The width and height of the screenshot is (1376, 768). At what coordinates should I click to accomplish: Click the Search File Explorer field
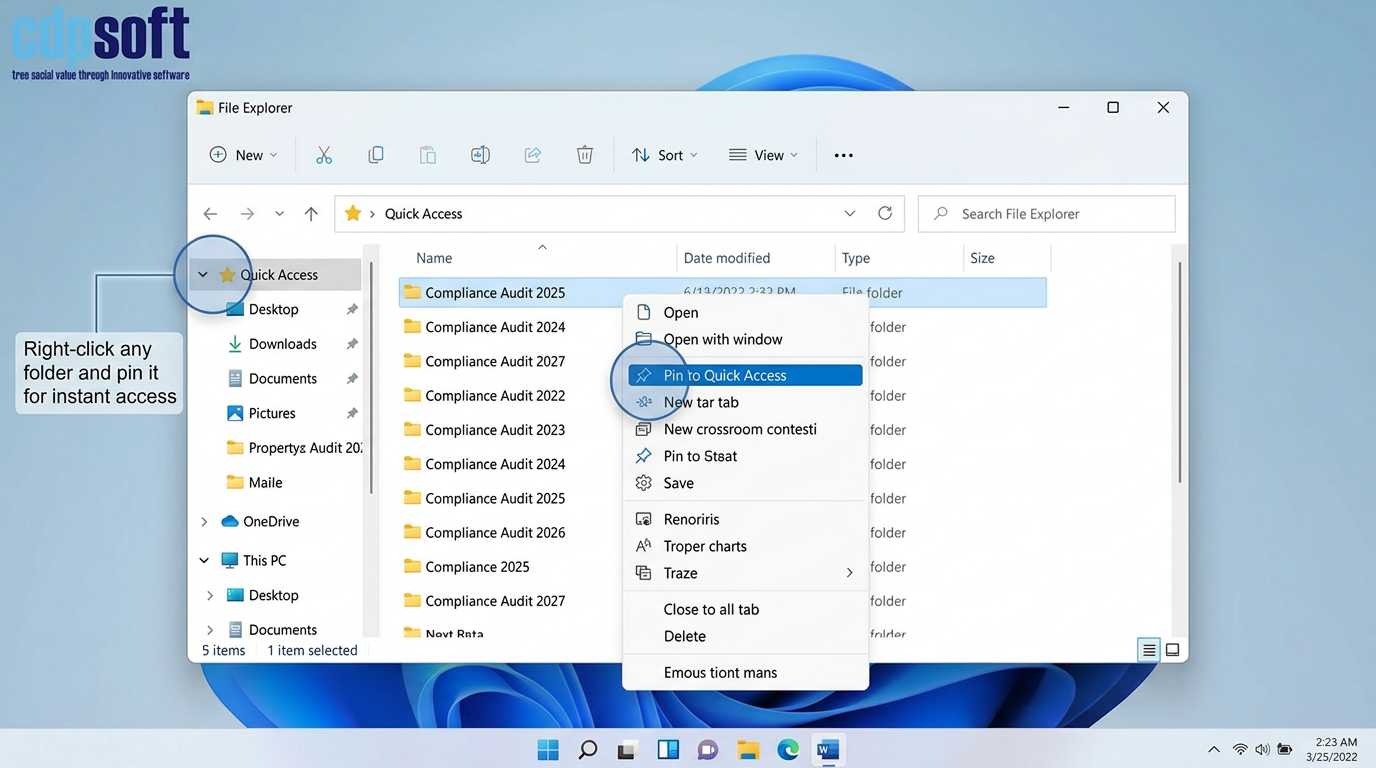(1046, 214)
